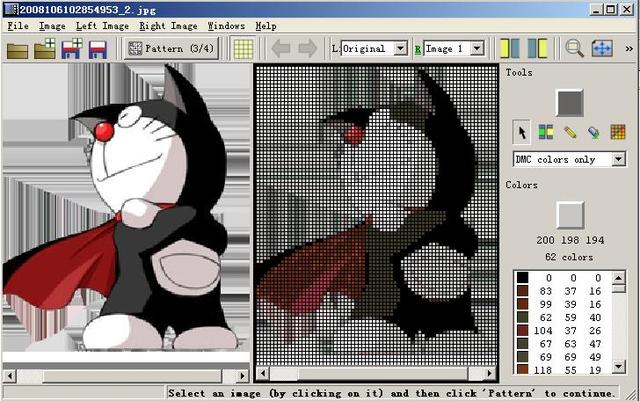Select the pencil drawing tool

tap(570, 132)
